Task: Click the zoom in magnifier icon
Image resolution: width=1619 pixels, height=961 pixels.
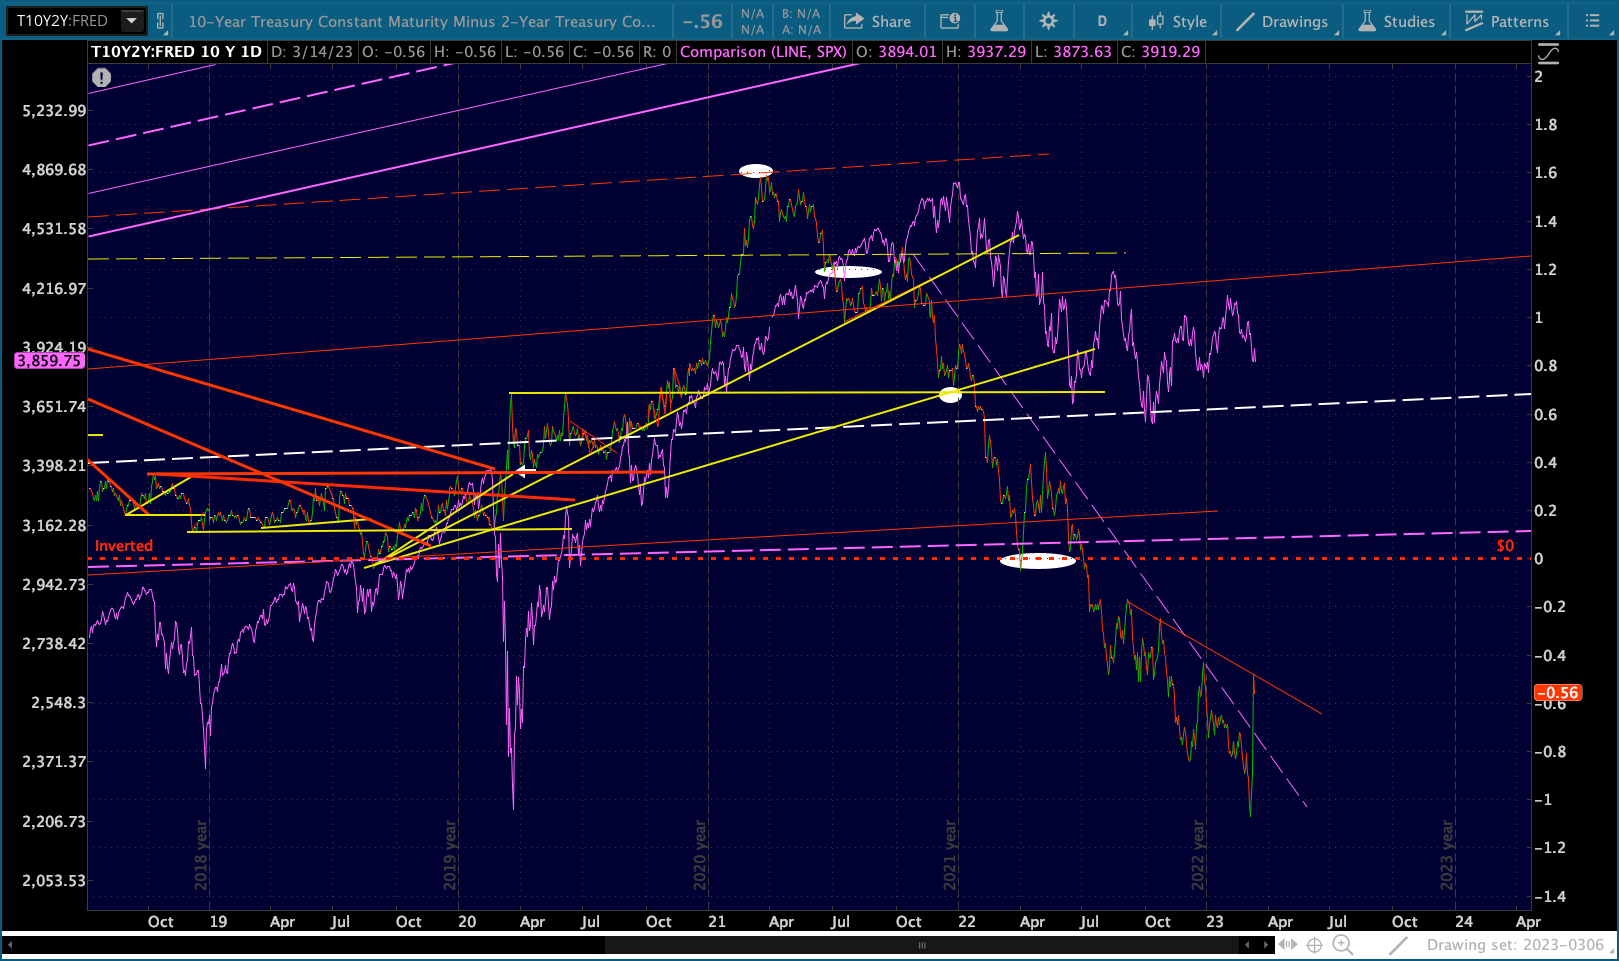Action: click(1343, 945)
